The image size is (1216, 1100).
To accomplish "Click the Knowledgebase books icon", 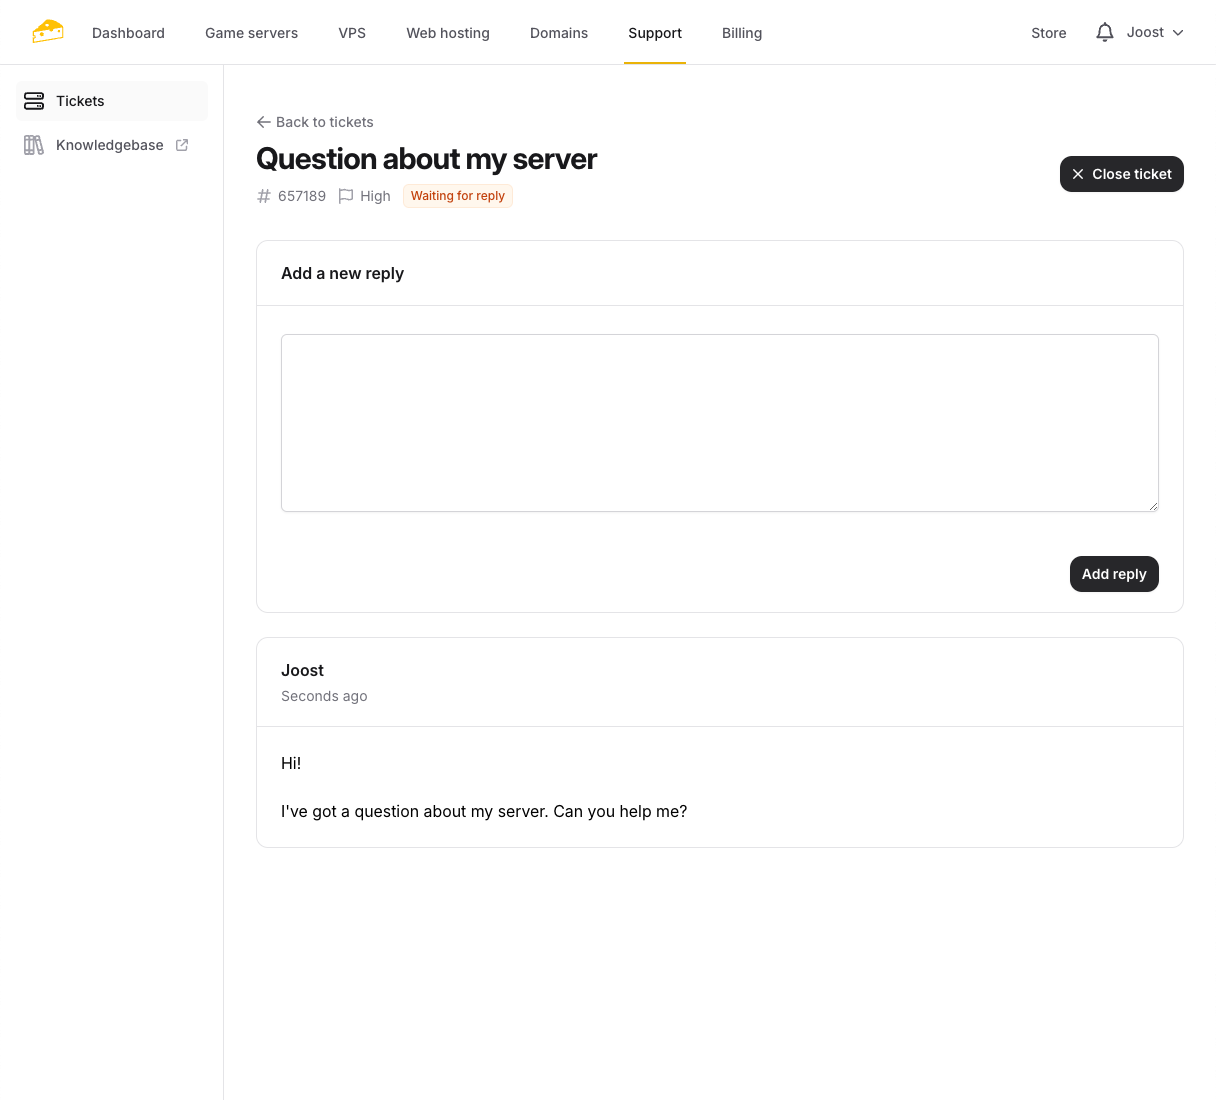I will pyautogui.click(x=33, y=145).
